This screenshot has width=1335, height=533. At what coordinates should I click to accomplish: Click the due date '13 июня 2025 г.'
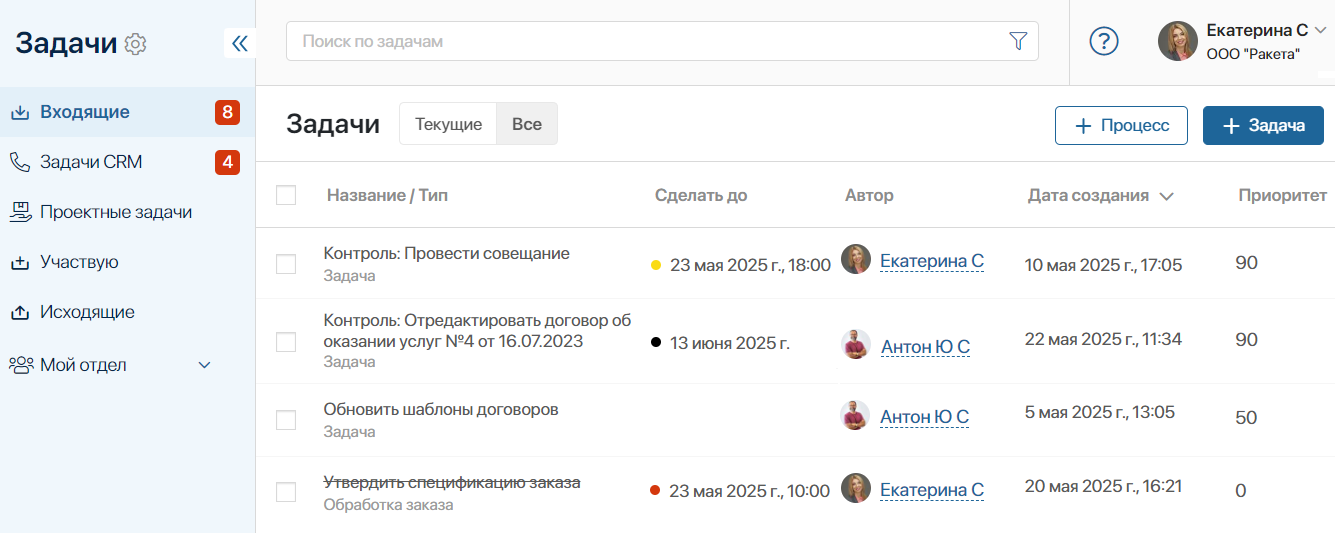[730, 343]
